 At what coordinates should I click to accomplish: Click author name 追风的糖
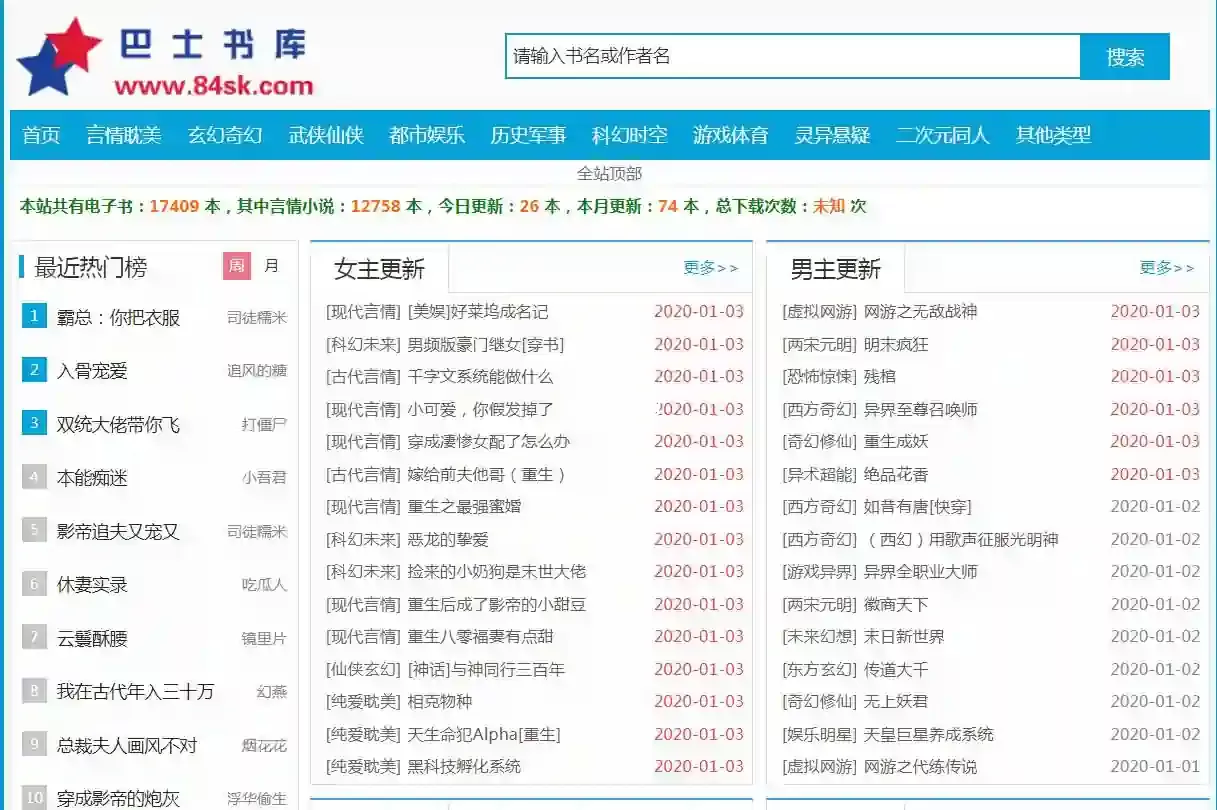point(257,371)
